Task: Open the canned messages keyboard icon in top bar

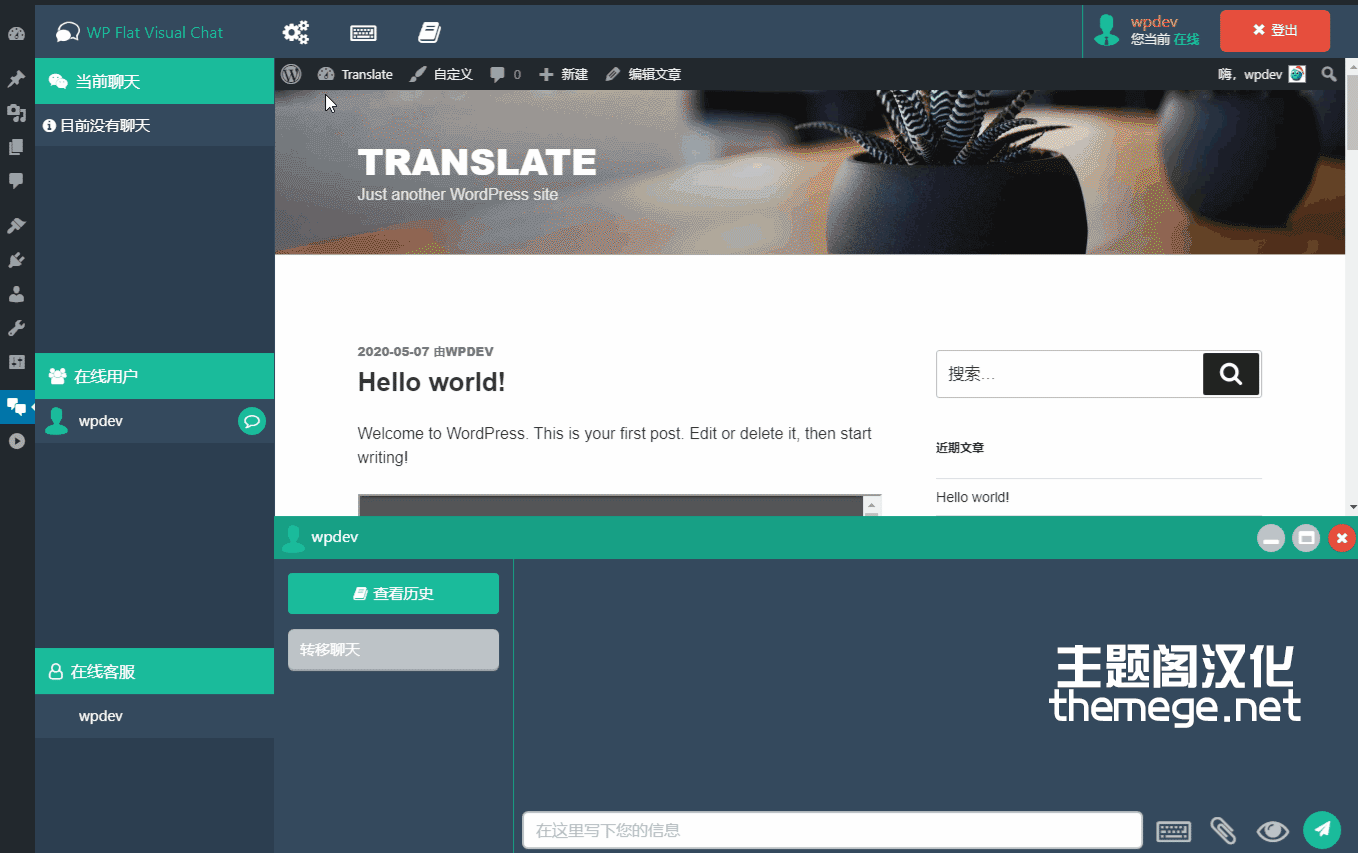Action: (x=363, y=33)
